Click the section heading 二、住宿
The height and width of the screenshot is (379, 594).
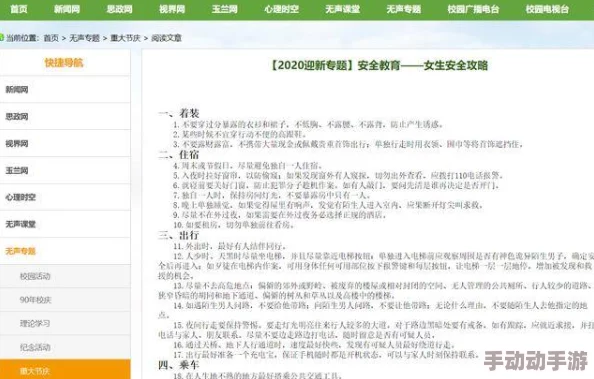point(178,154)
